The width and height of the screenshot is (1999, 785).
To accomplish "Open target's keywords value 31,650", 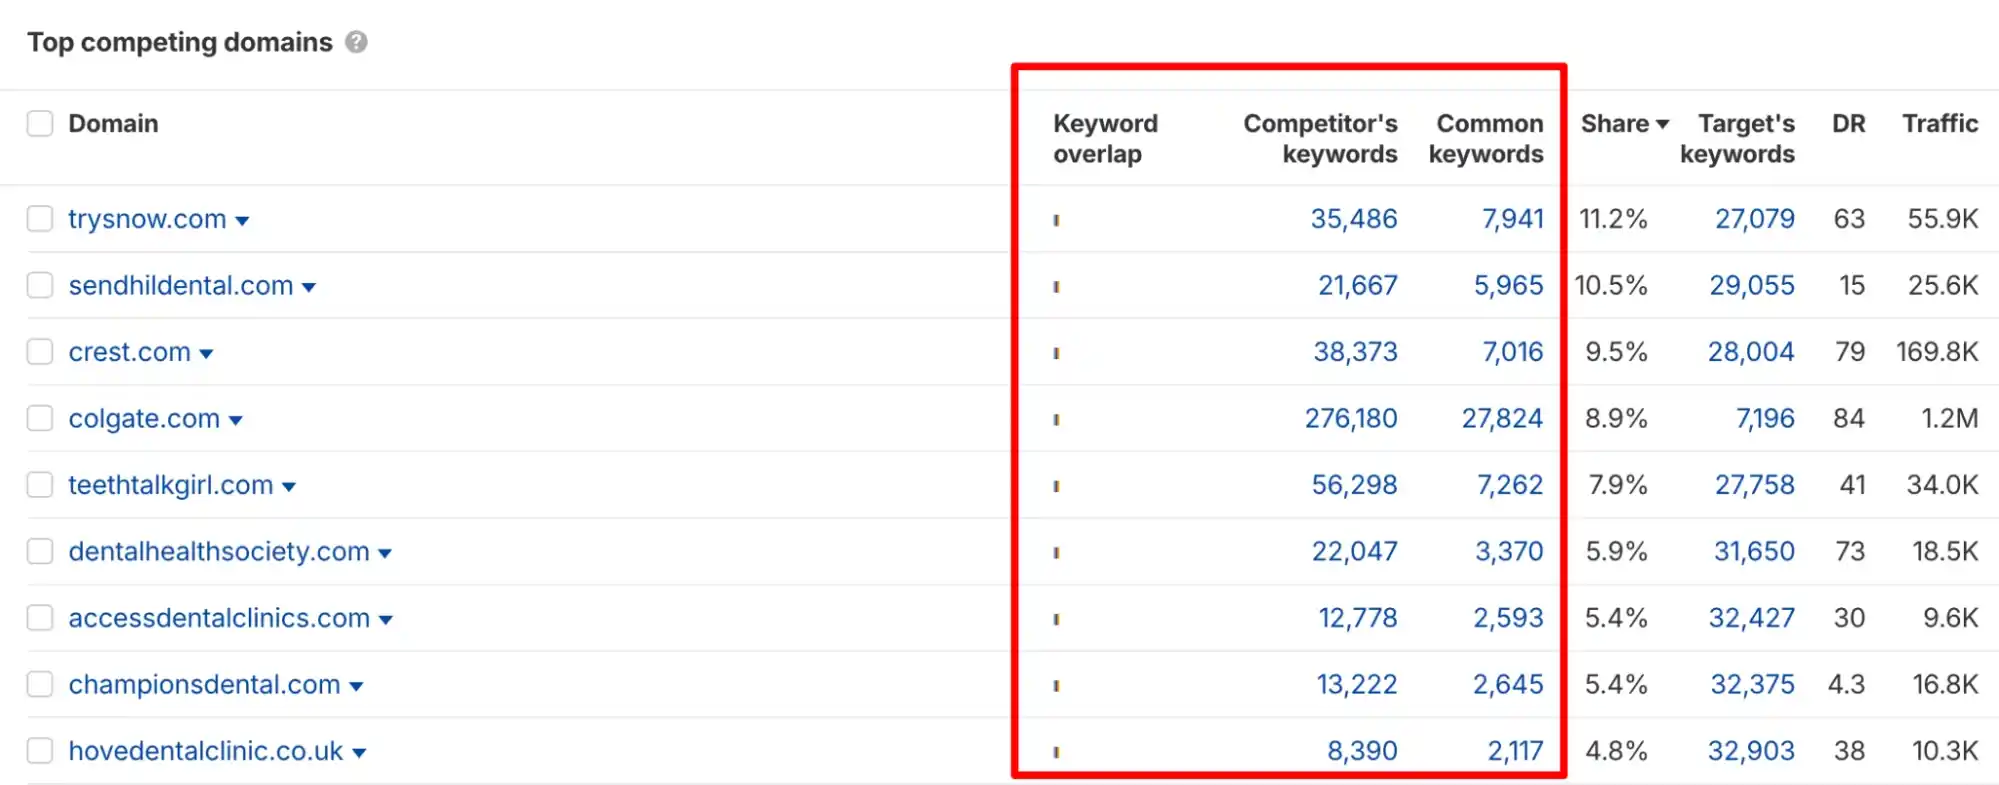I will pyautogui.click(x=1754, y=551).
